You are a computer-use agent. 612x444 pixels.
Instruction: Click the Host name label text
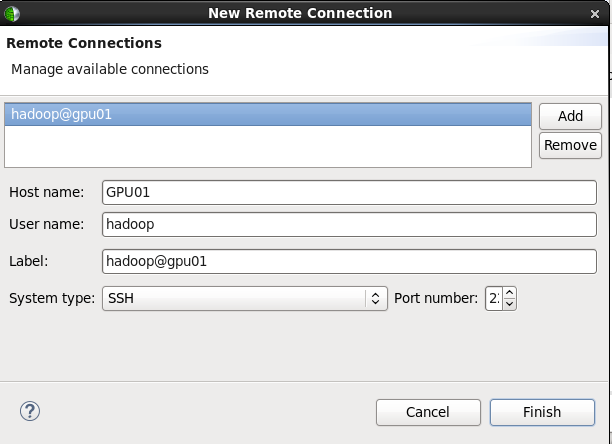pyautogui.click(x=46, y=192)
